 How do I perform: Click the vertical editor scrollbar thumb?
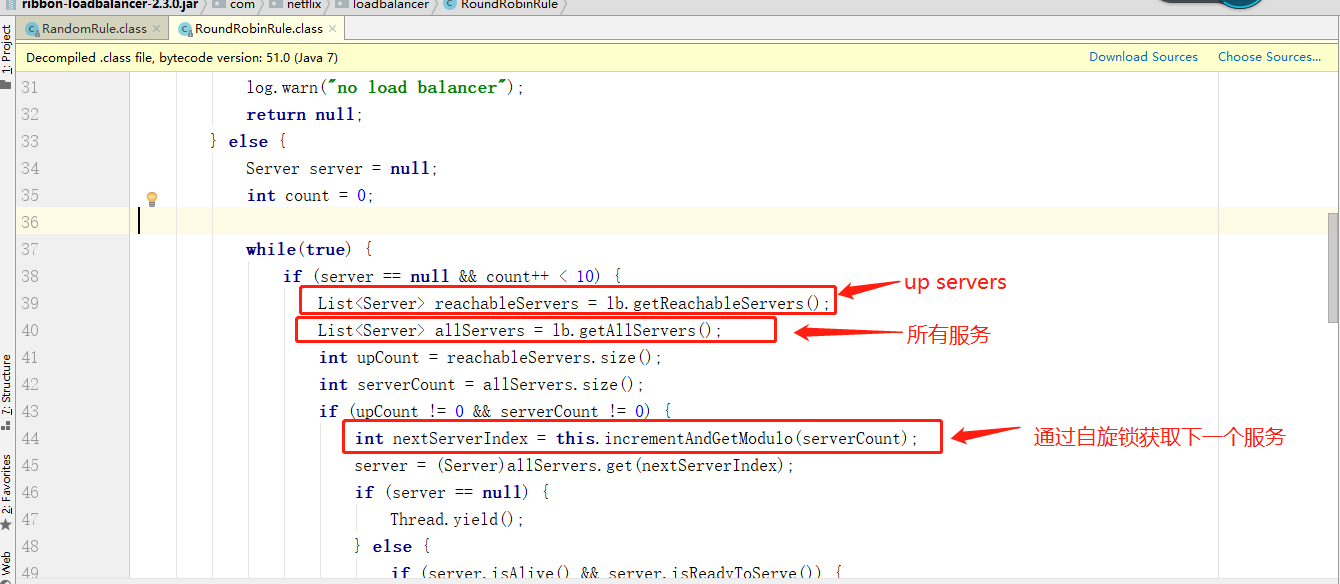pos(1333,268)
